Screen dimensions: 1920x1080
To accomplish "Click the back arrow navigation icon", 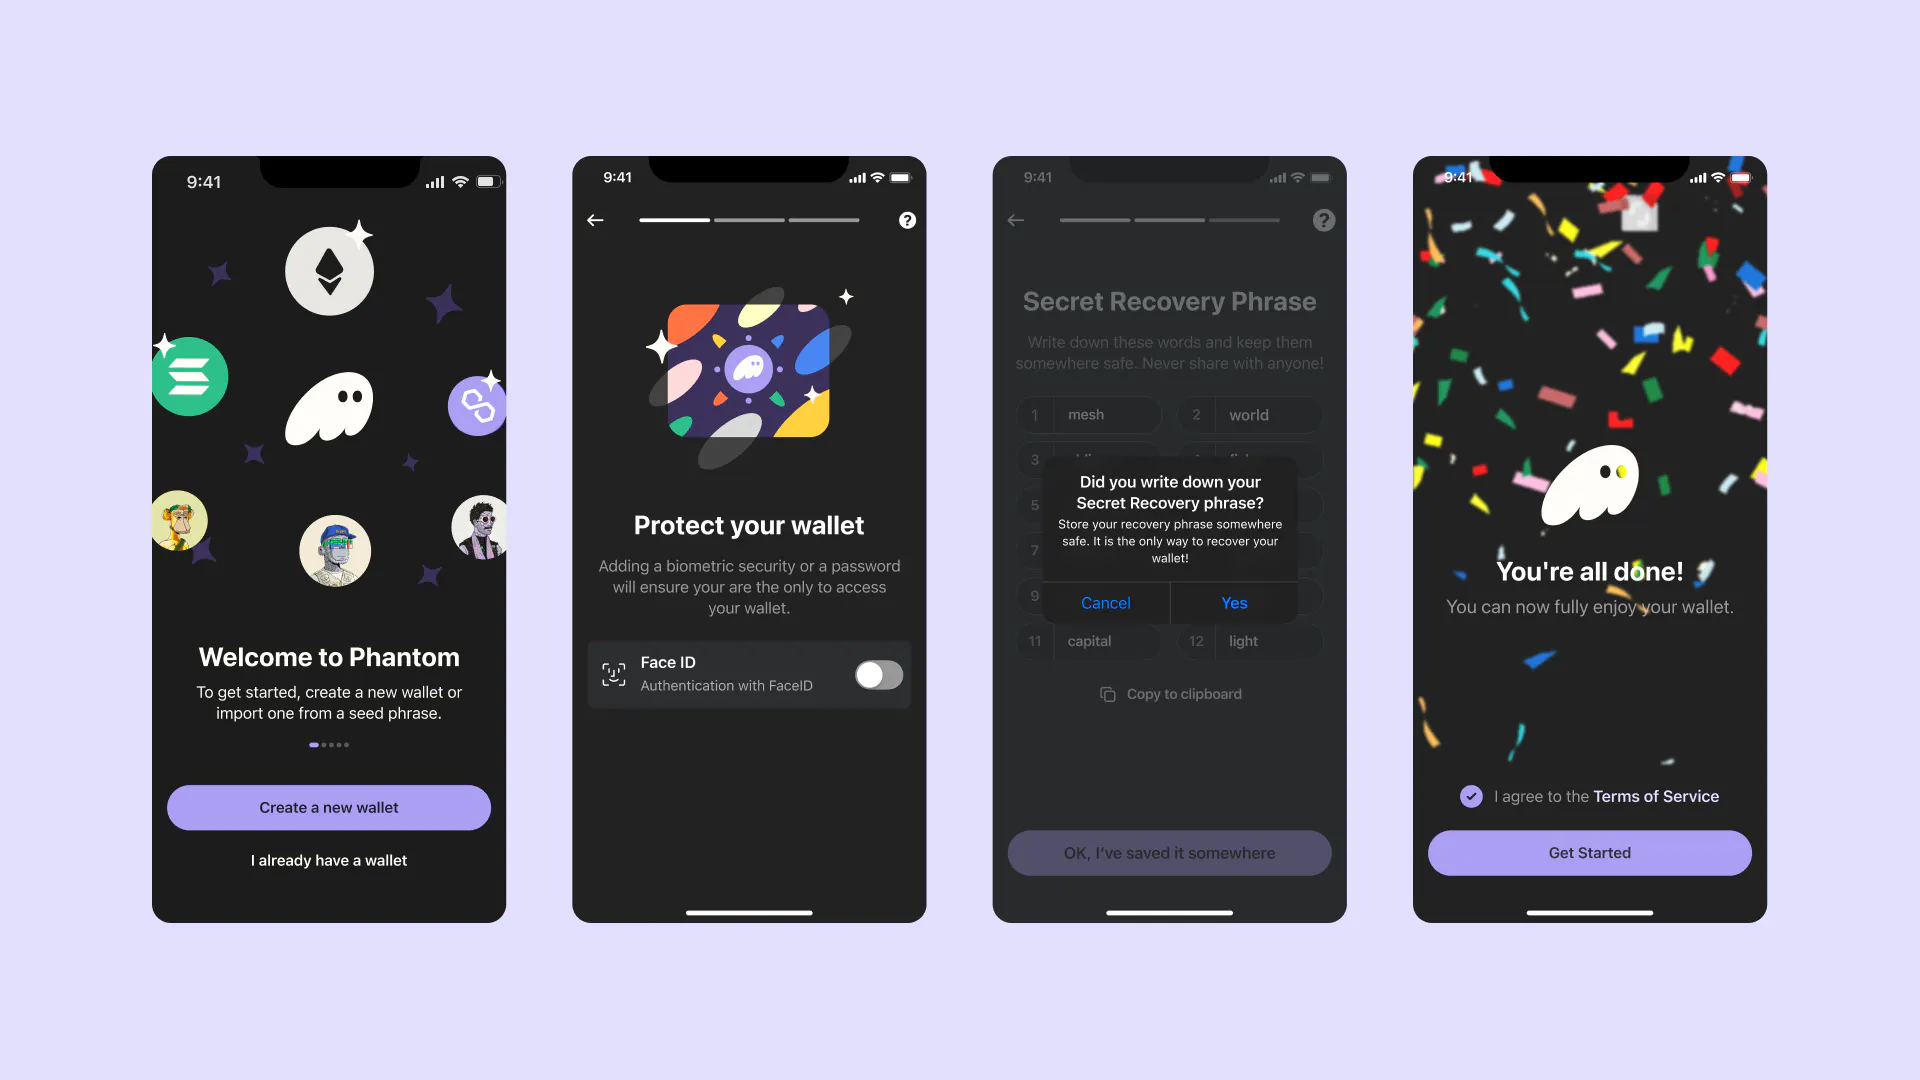I will [596, 219].
